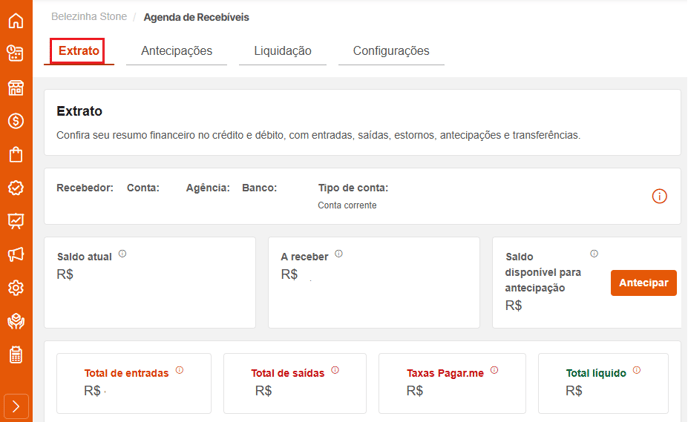Click the A receber label
Image resolution: width=688 pixels, height=422 pixels.
coord(305,257)
